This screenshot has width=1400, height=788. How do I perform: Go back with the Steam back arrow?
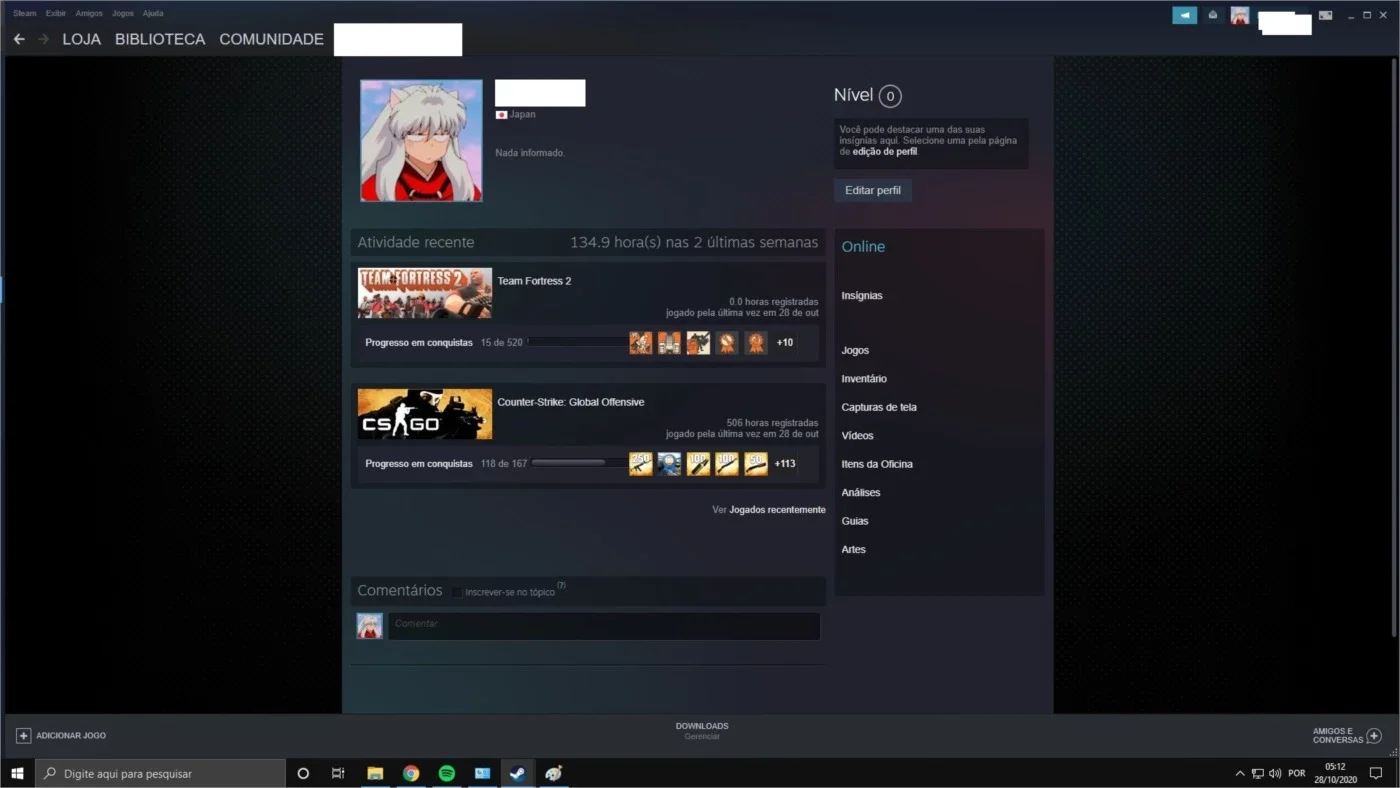click(x=19, y=39)
